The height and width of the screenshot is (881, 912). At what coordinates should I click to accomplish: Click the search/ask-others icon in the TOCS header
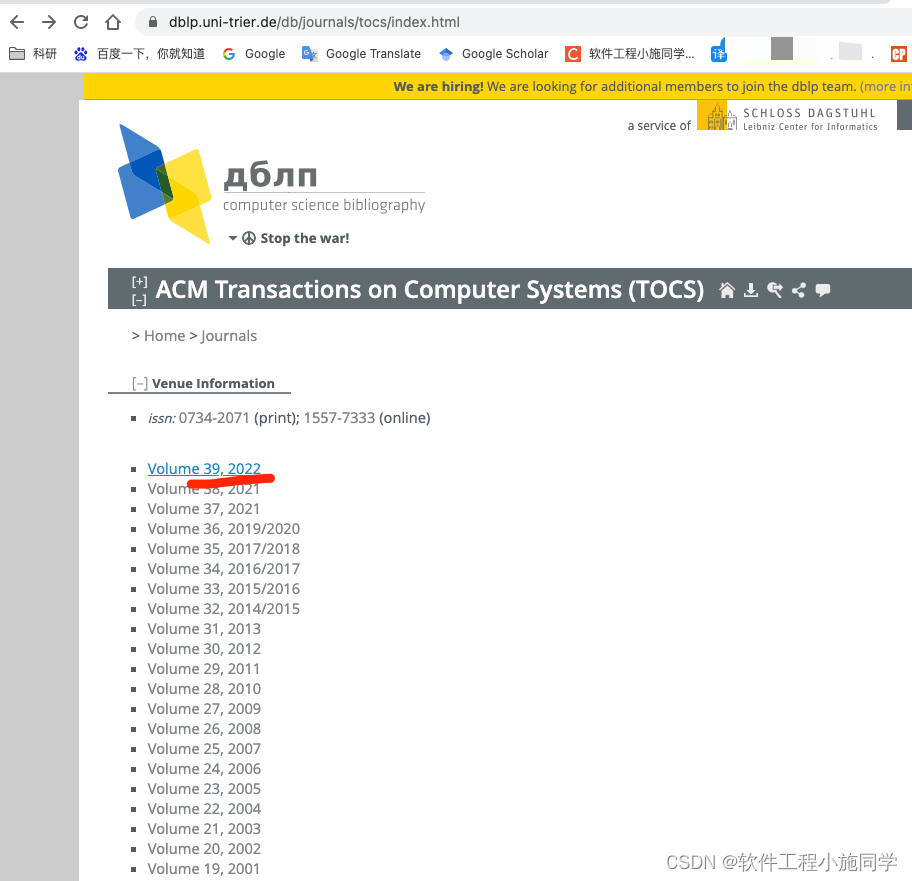775,290
